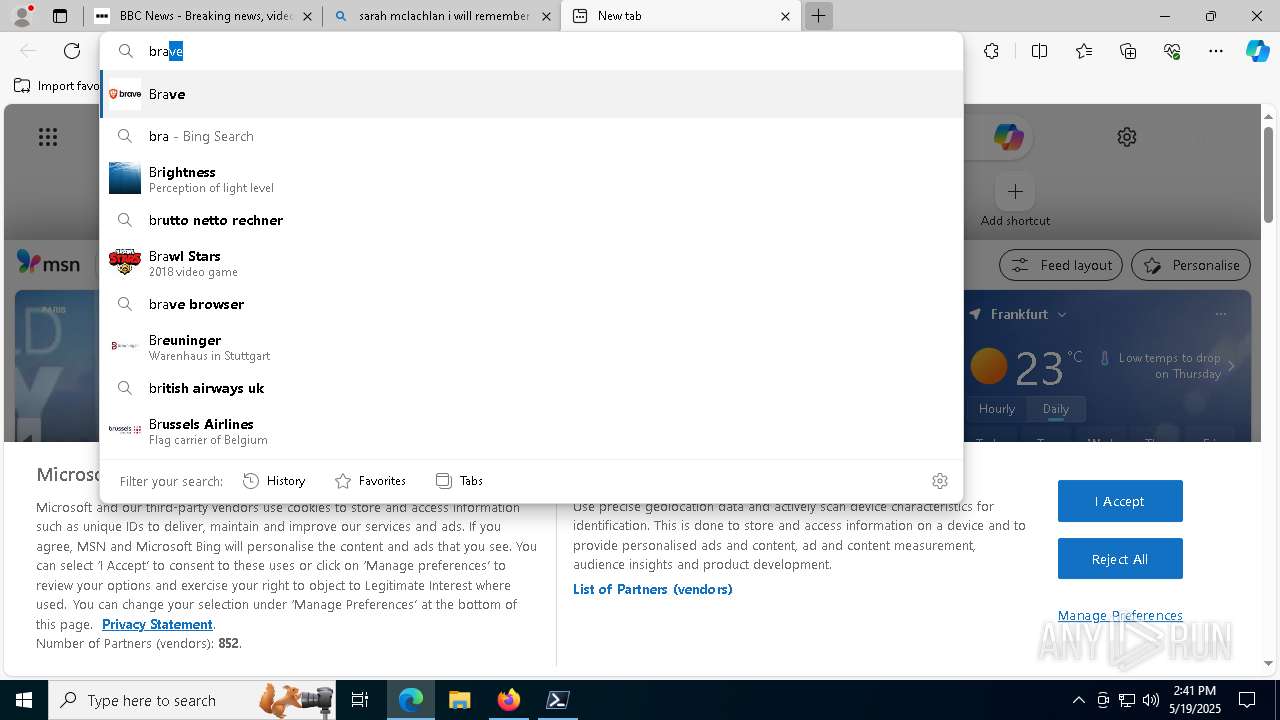Screen dimensions: 1280x720
Task: Open the msn logo link
Action: click(48, 263)
